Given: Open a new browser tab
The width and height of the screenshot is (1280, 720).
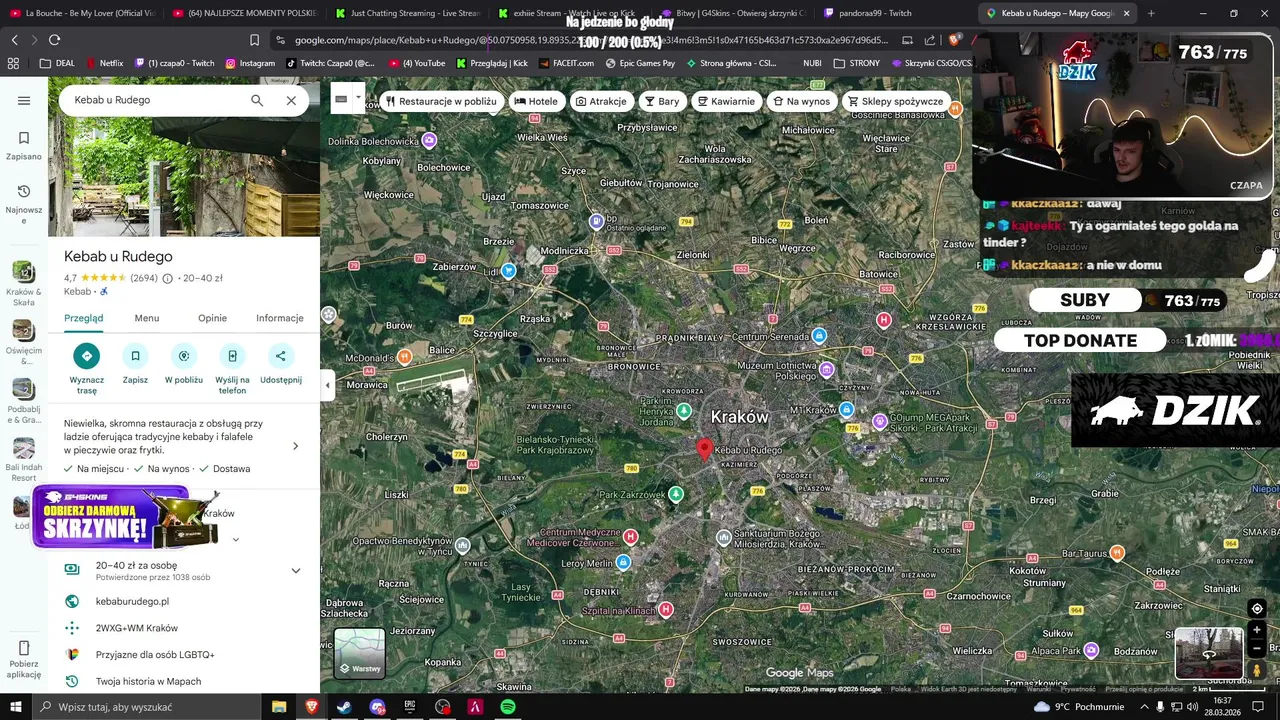Looking at the screenshot, I should (1151, 14).
